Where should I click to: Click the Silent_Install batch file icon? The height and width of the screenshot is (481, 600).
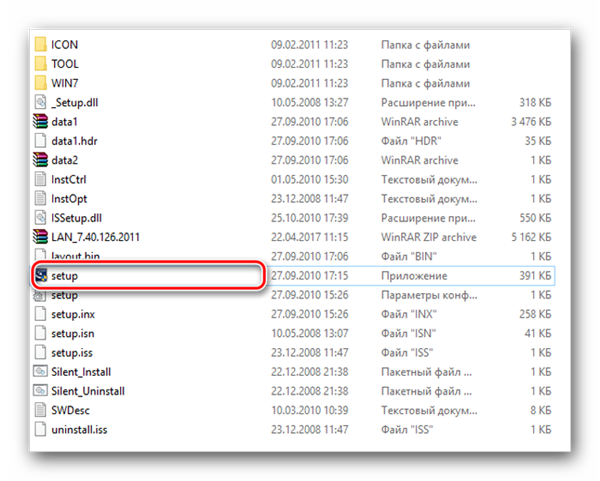(40, 371)
